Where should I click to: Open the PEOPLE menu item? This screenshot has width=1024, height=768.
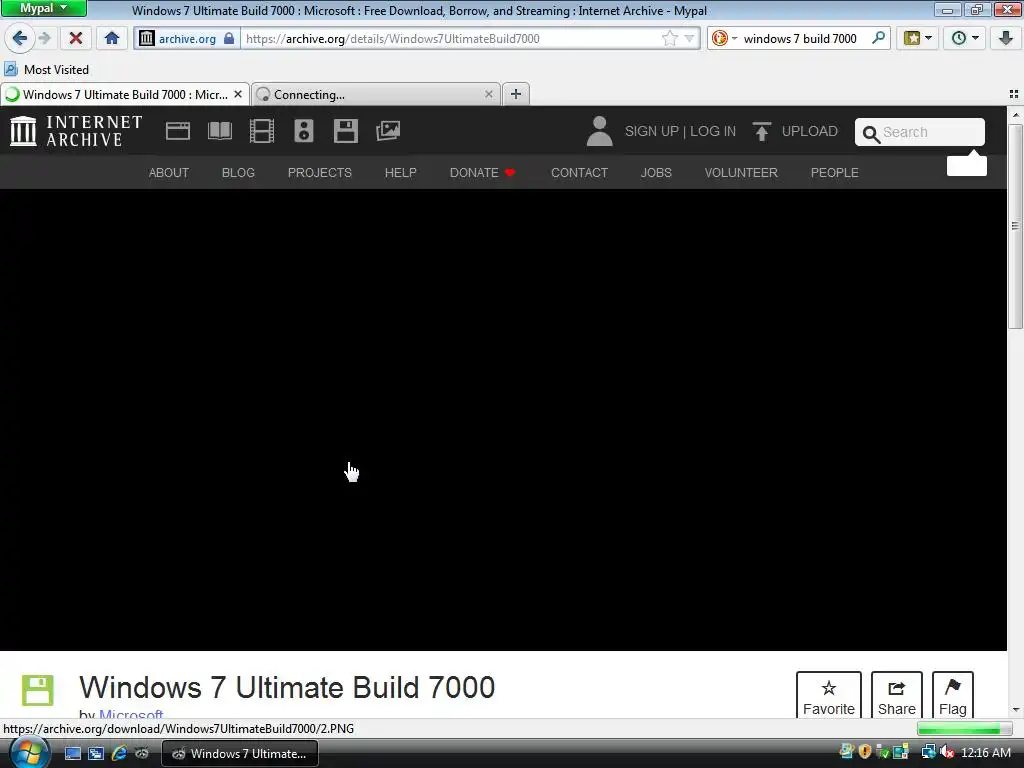[x=834, y=172]
